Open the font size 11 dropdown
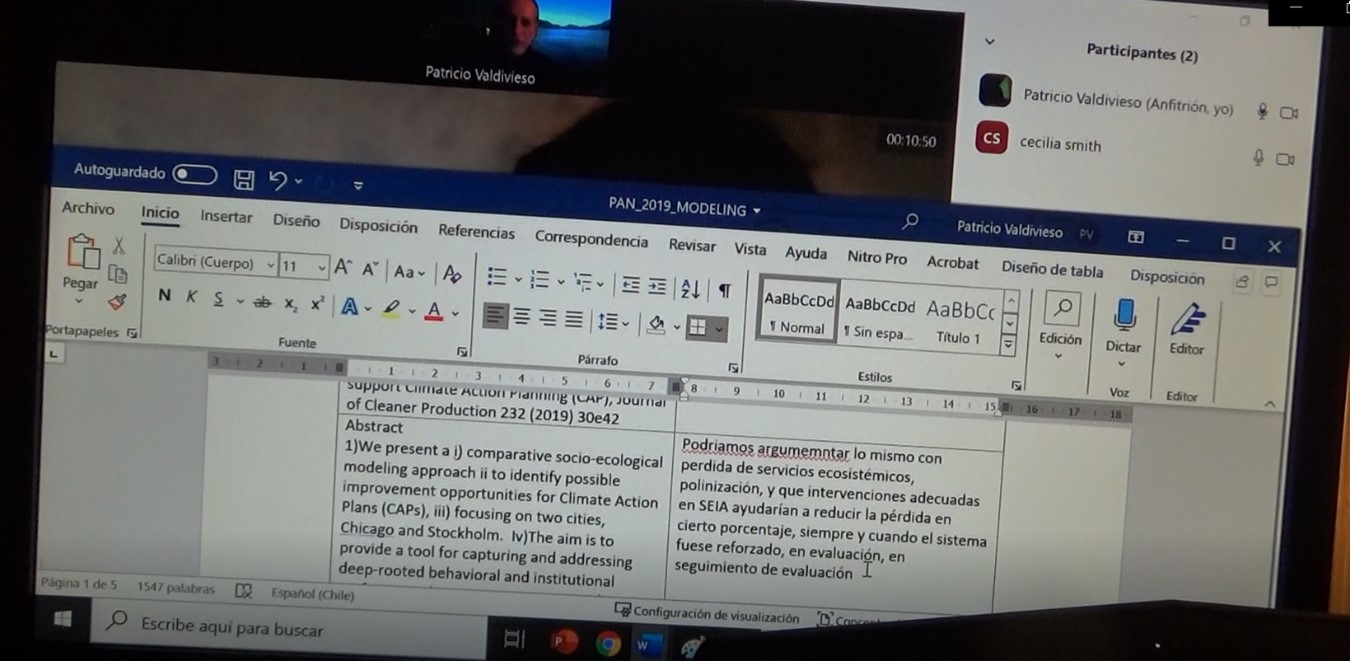Image resolution: width=1350 pixels, height=661 pixels. click(321, 268)
